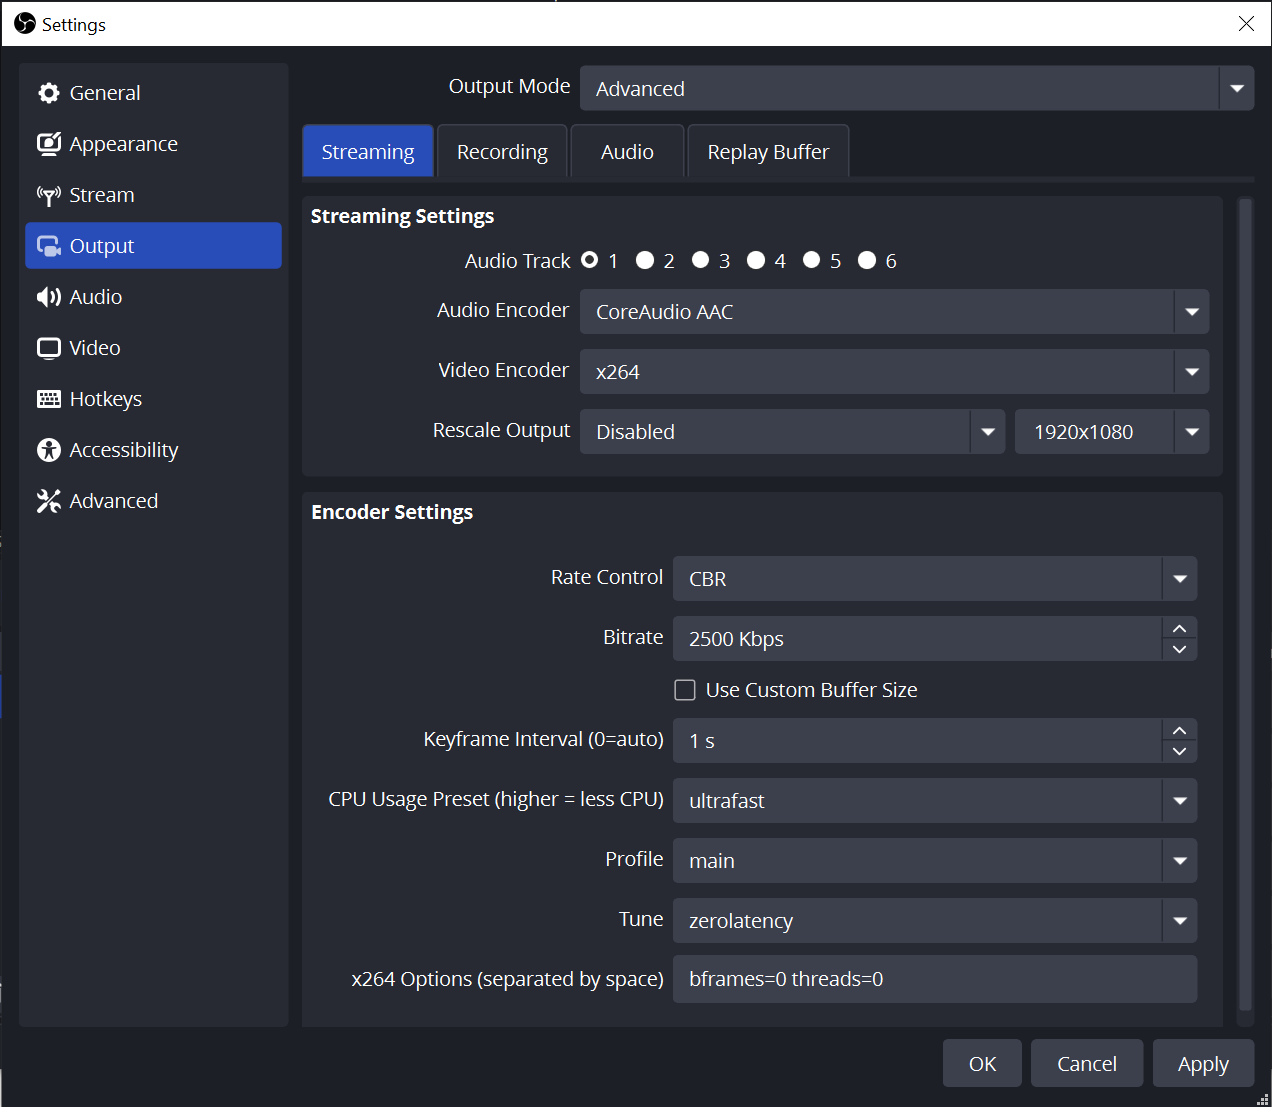
Task: Open Accessibility settings
Action: point(153,450)
